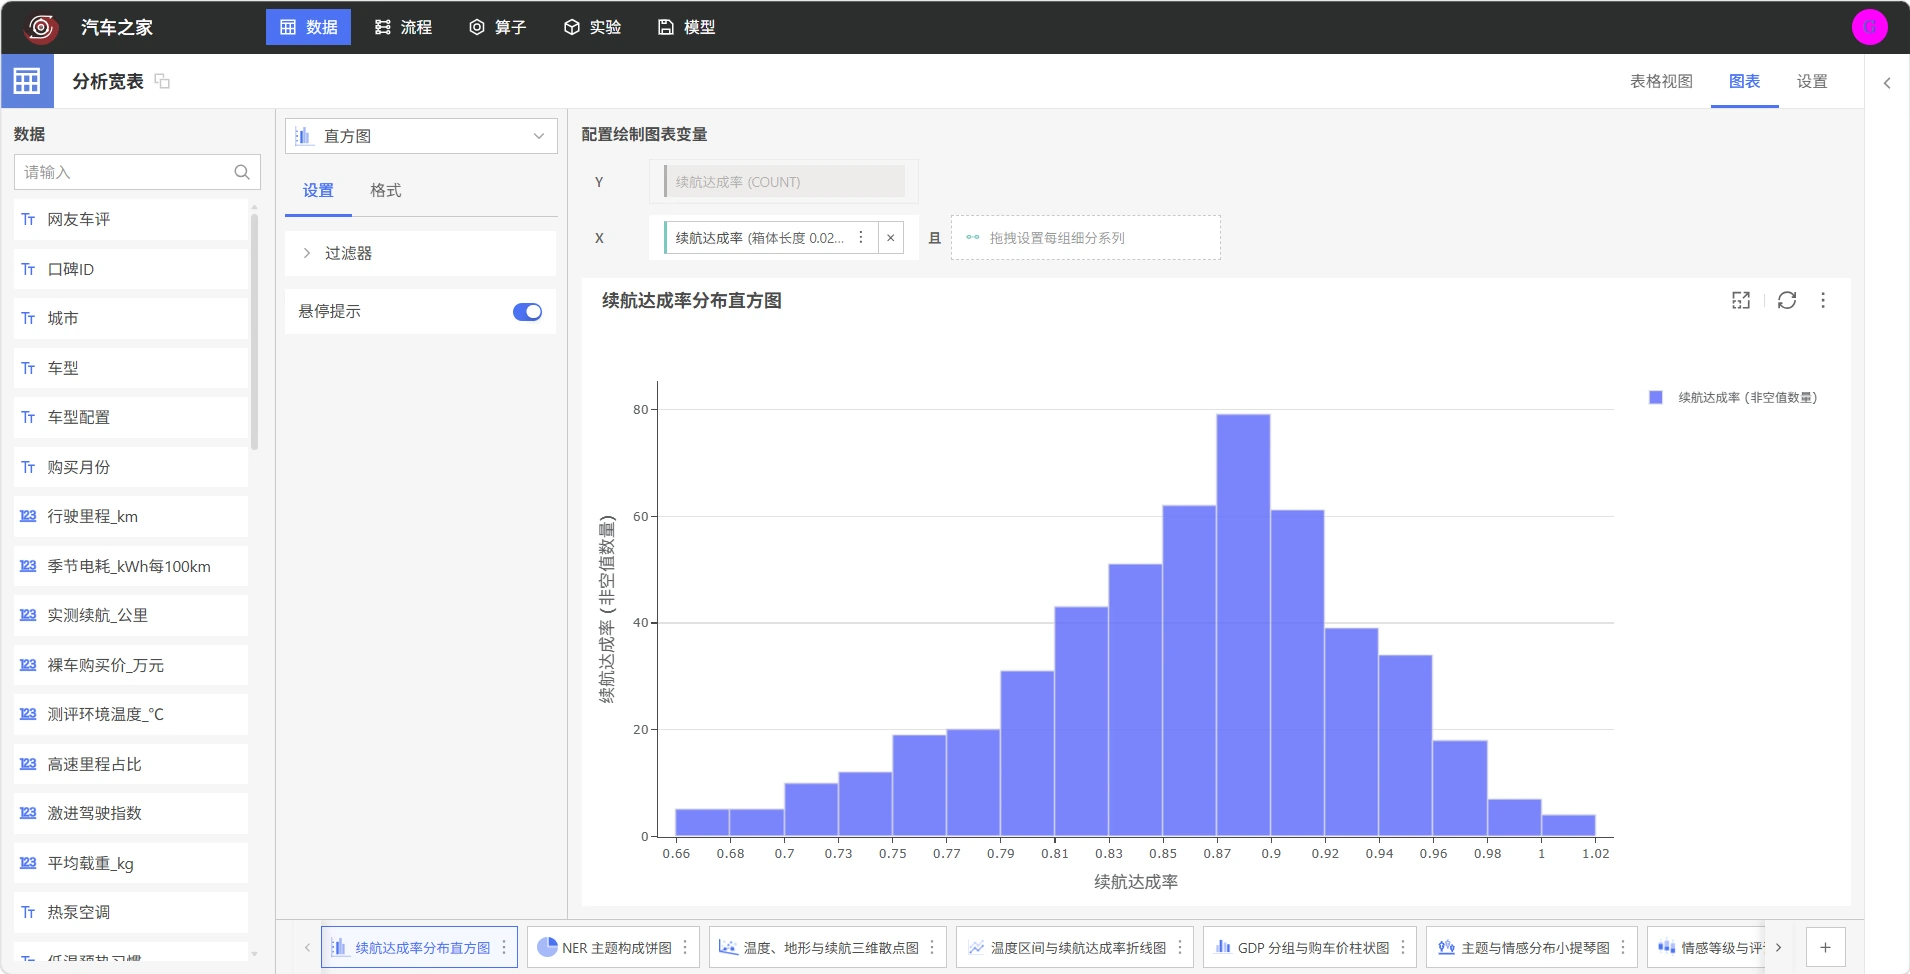Click the tallest histogram bar at 0.87
The image size is (1910, 974).
[1243, 625]
